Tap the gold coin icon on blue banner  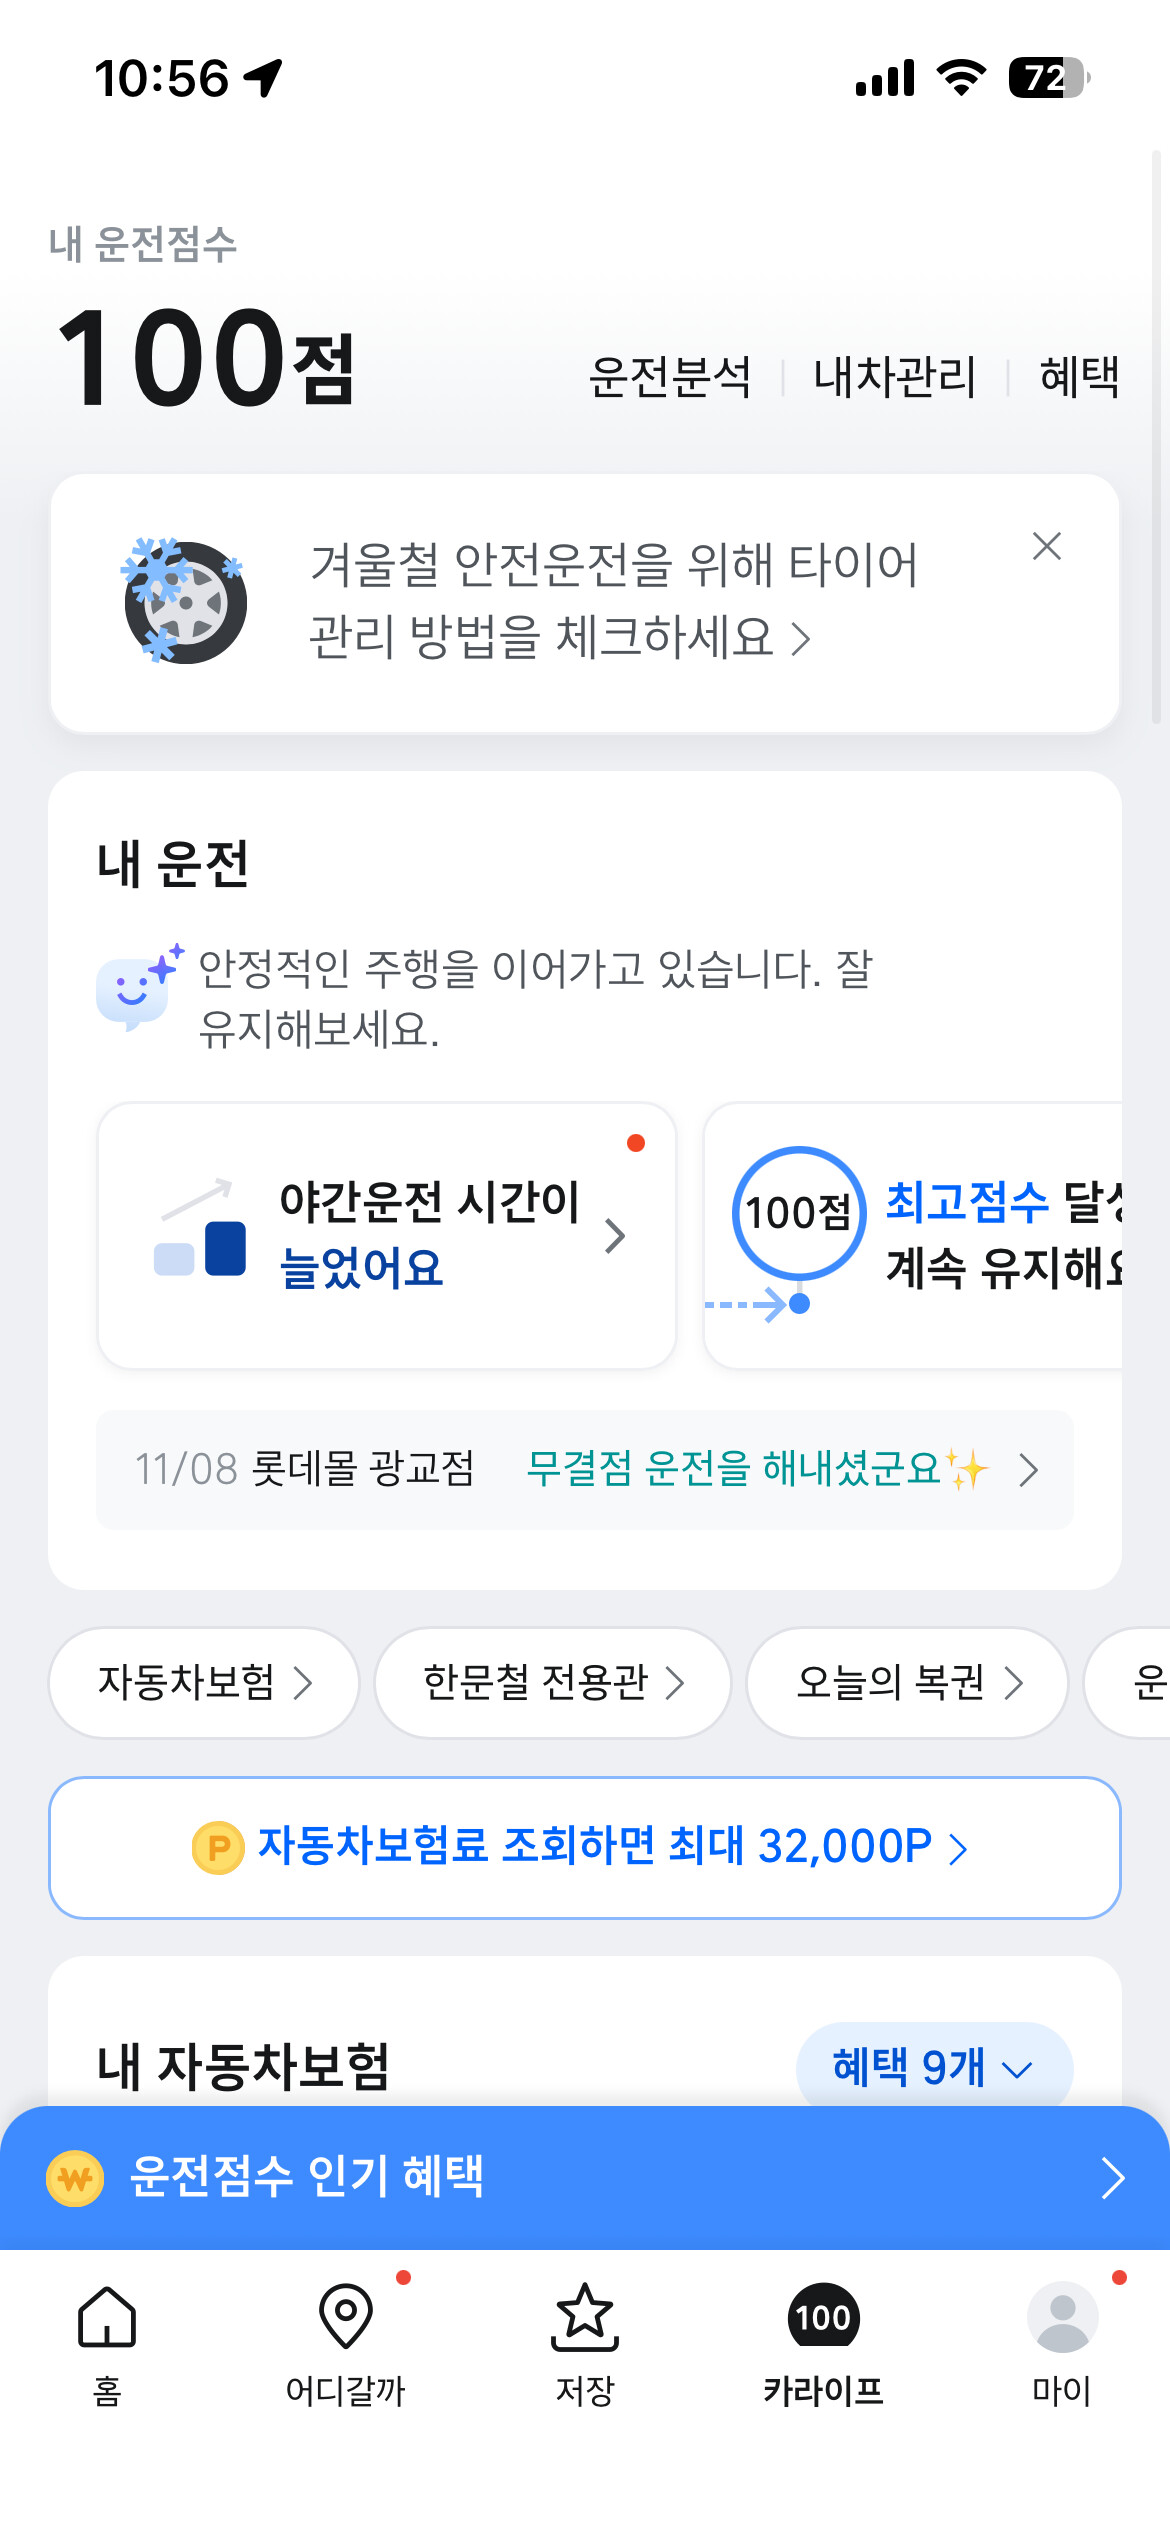tap(75, 2177)
